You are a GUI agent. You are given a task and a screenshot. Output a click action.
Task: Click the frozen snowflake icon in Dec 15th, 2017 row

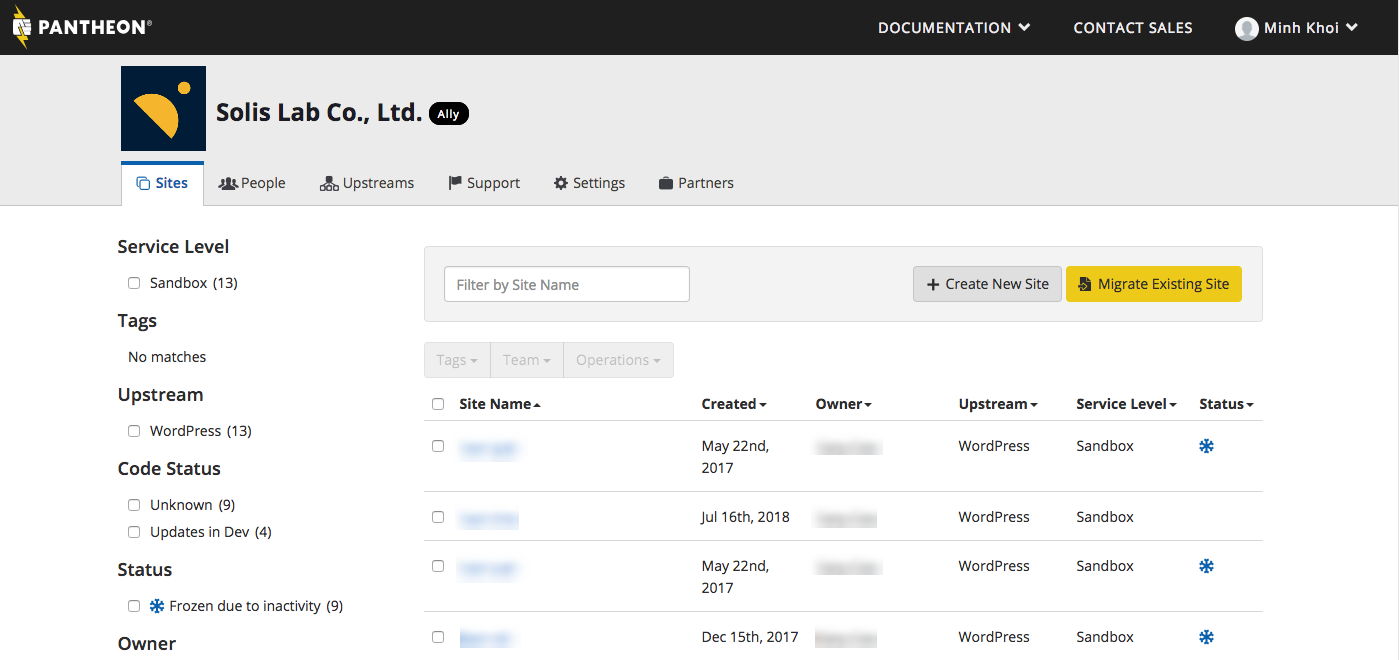1206,637
